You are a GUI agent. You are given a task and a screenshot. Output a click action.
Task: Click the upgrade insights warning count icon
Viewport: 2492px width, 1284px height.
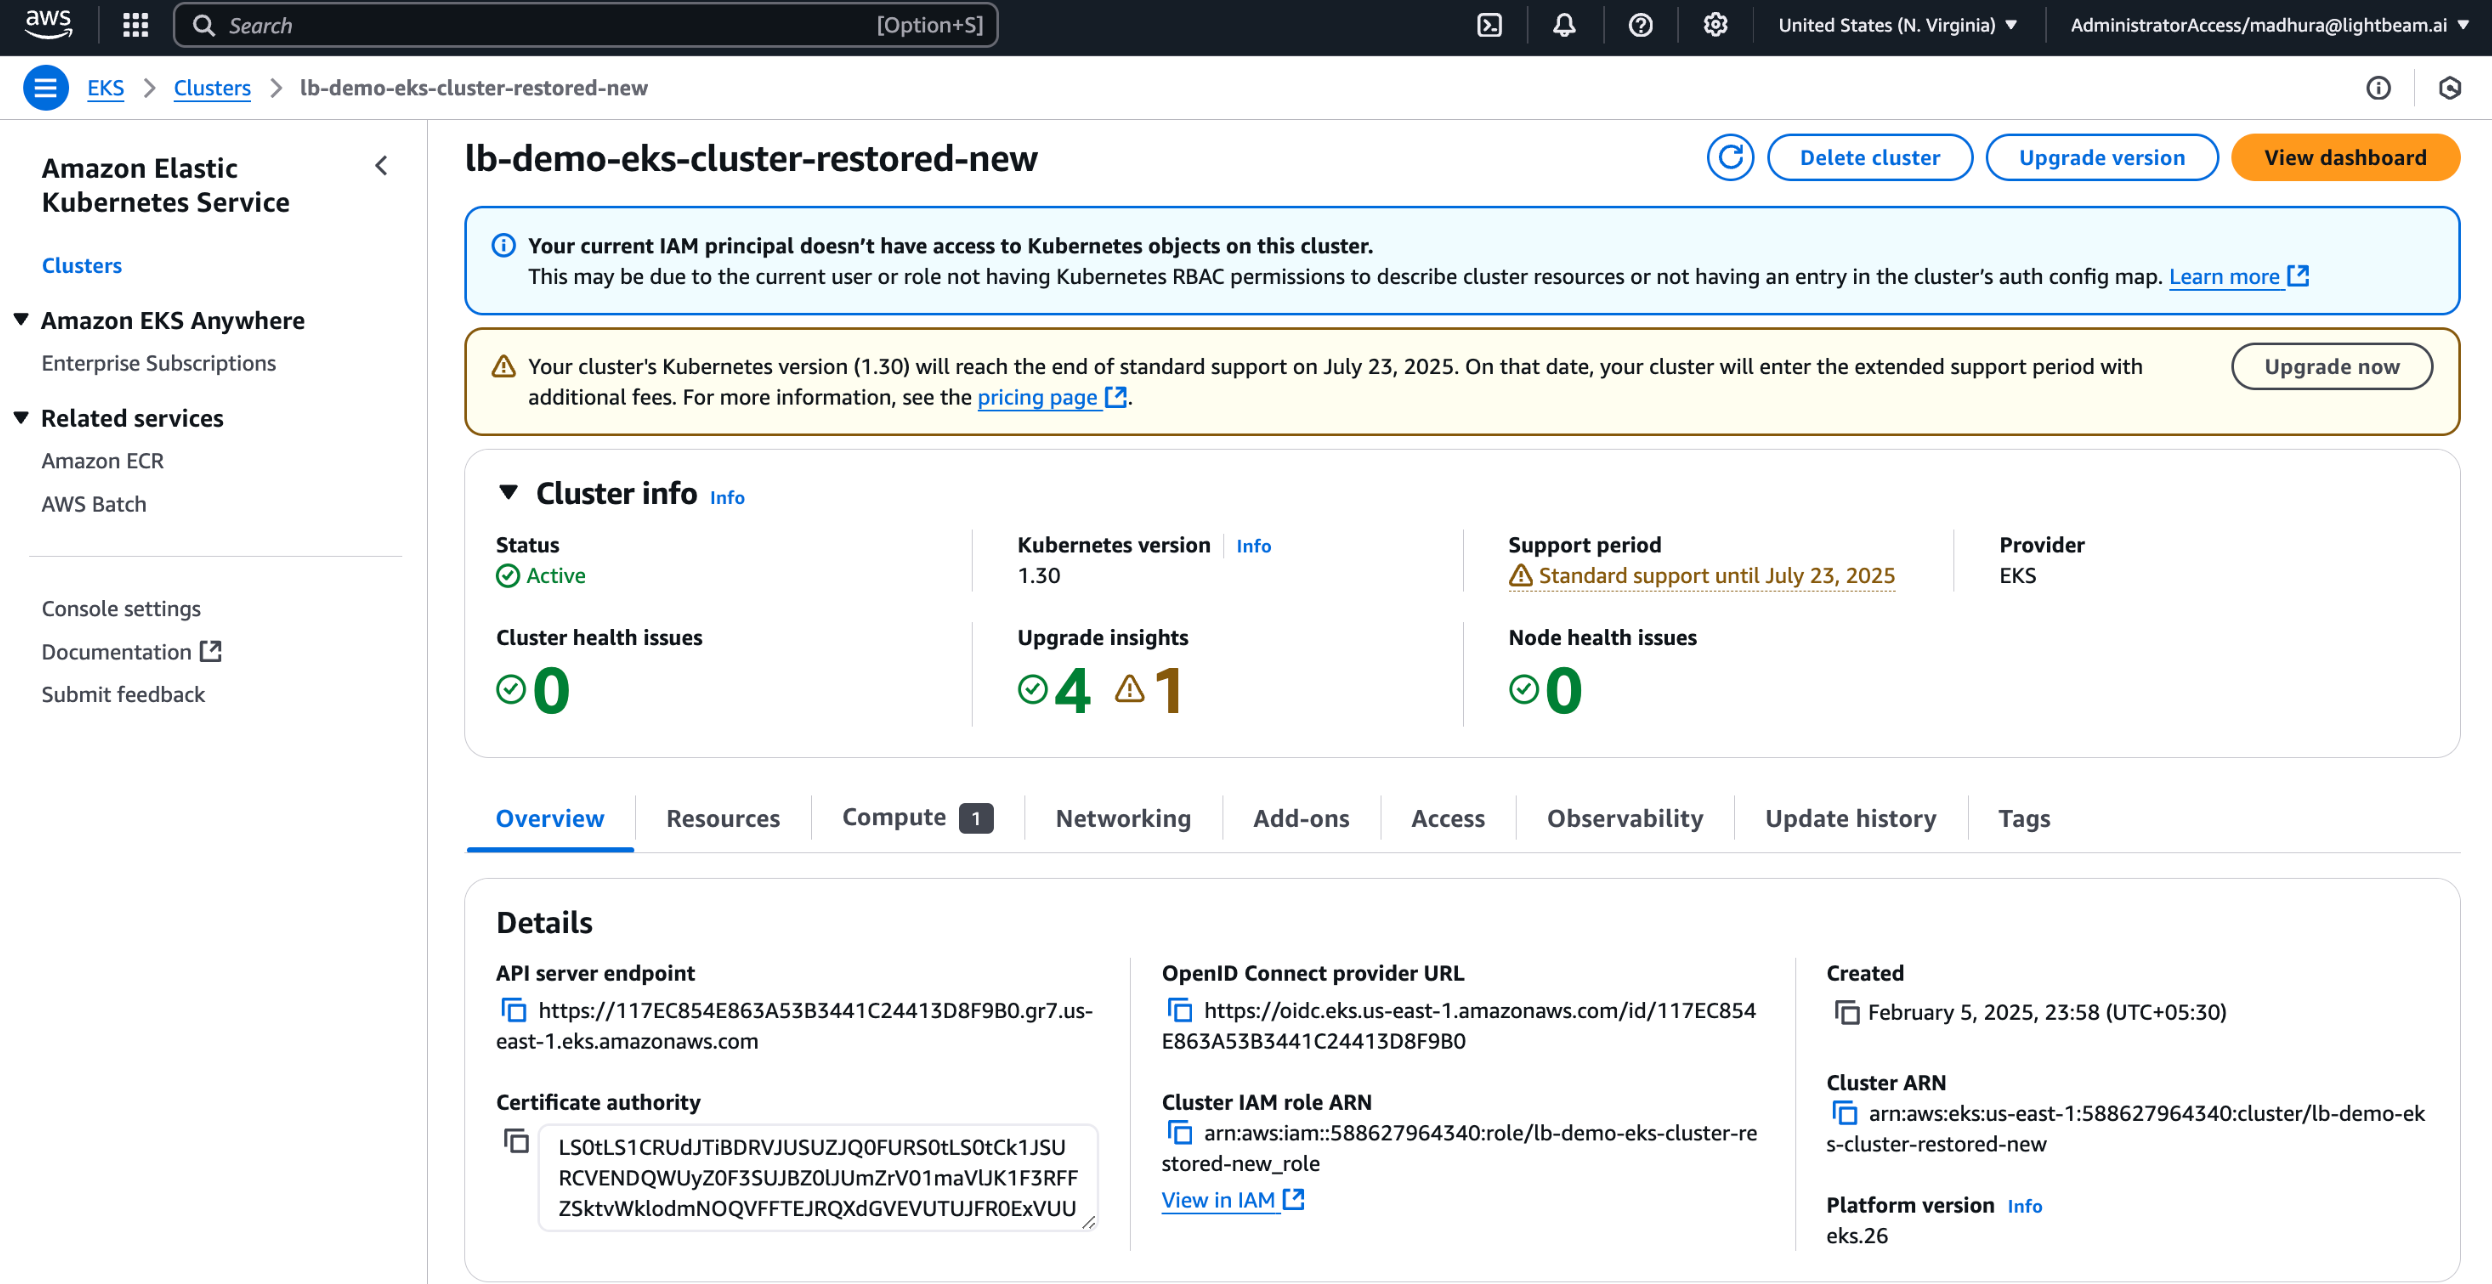click(1130, 689)
